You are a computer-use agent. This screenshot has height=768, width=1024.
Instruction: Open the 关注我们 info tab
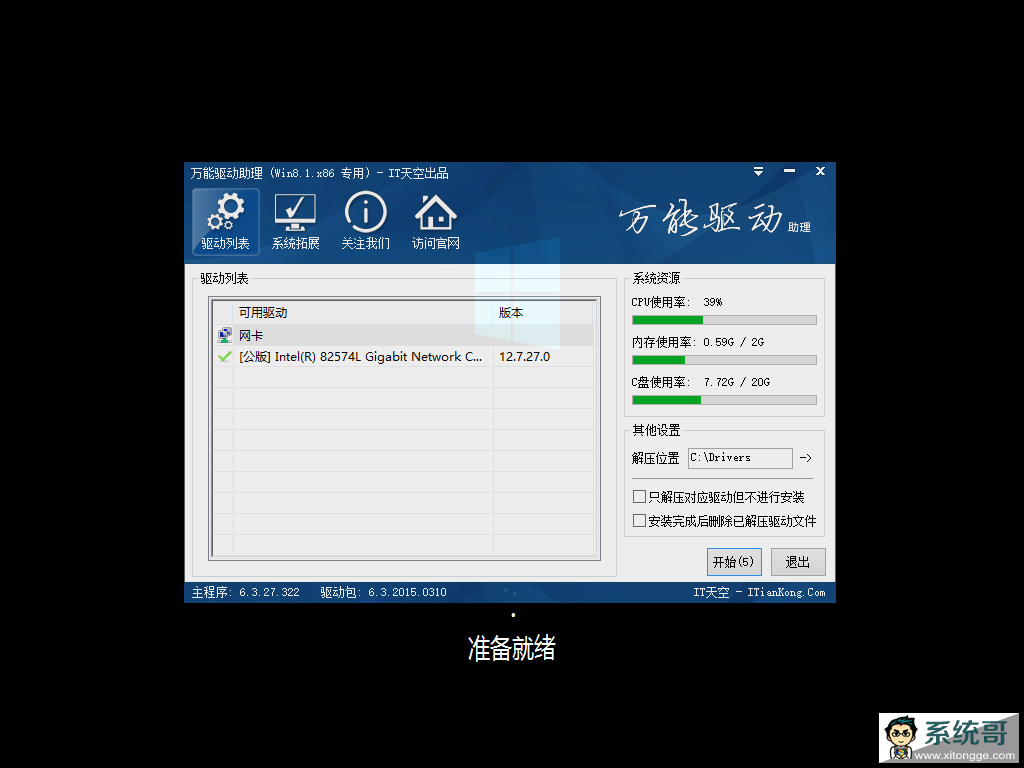(x=365, y=221)
